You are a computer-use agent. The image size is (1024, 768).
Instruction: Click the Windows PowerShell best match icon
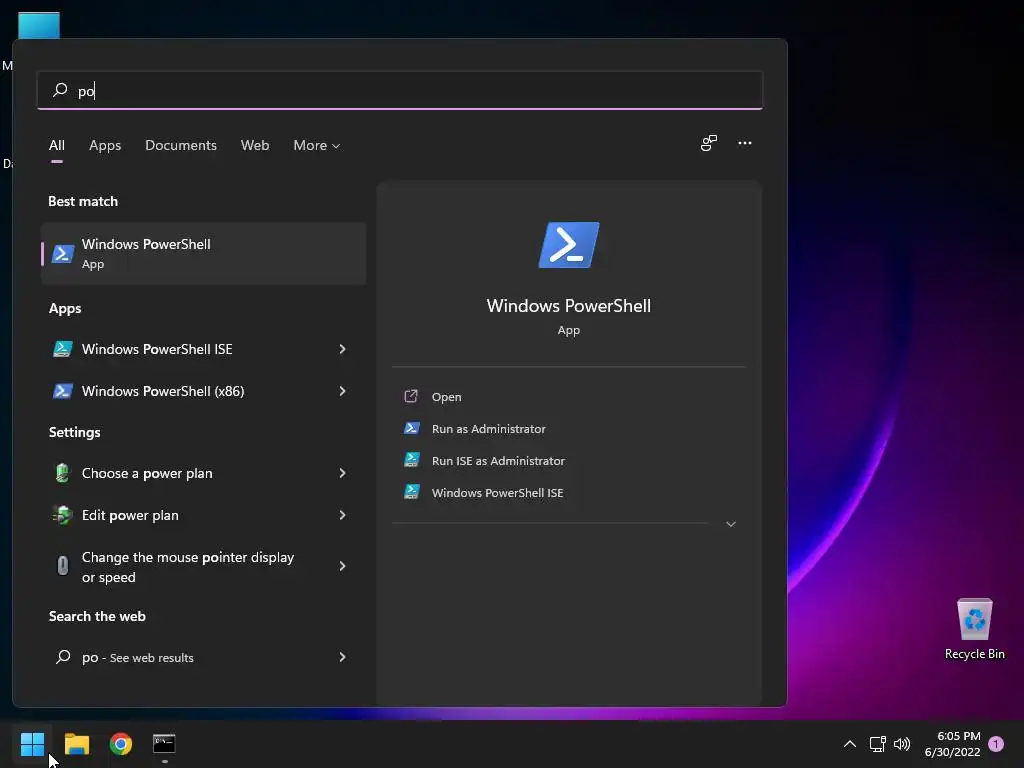pos(63,253)
